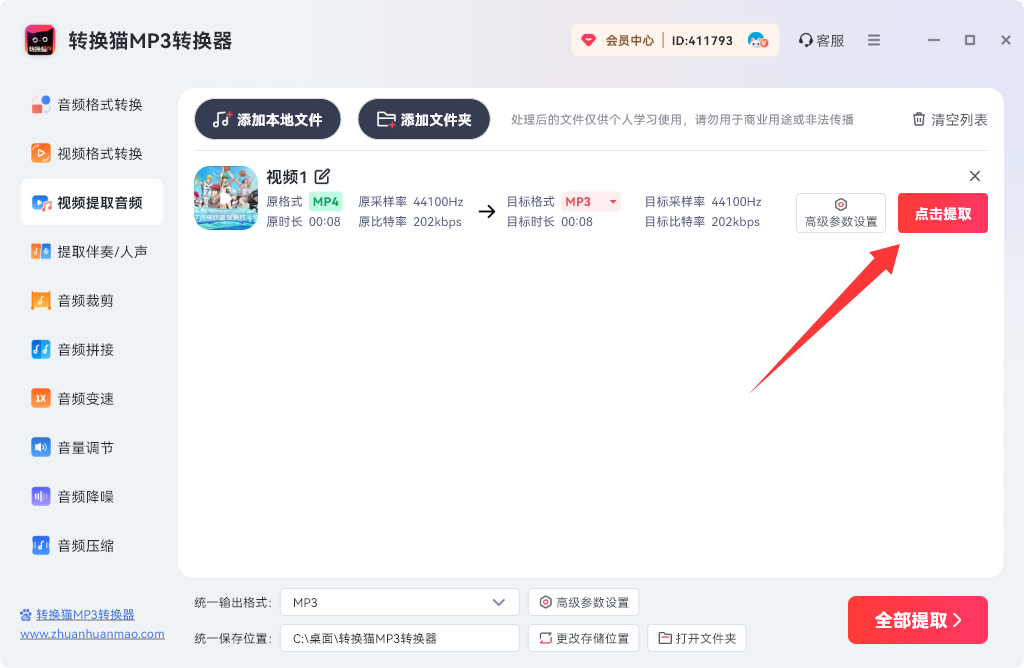1024x668 pixels.
Task: Open the 统一输出格式 output format dropdown
Action: 399,602
